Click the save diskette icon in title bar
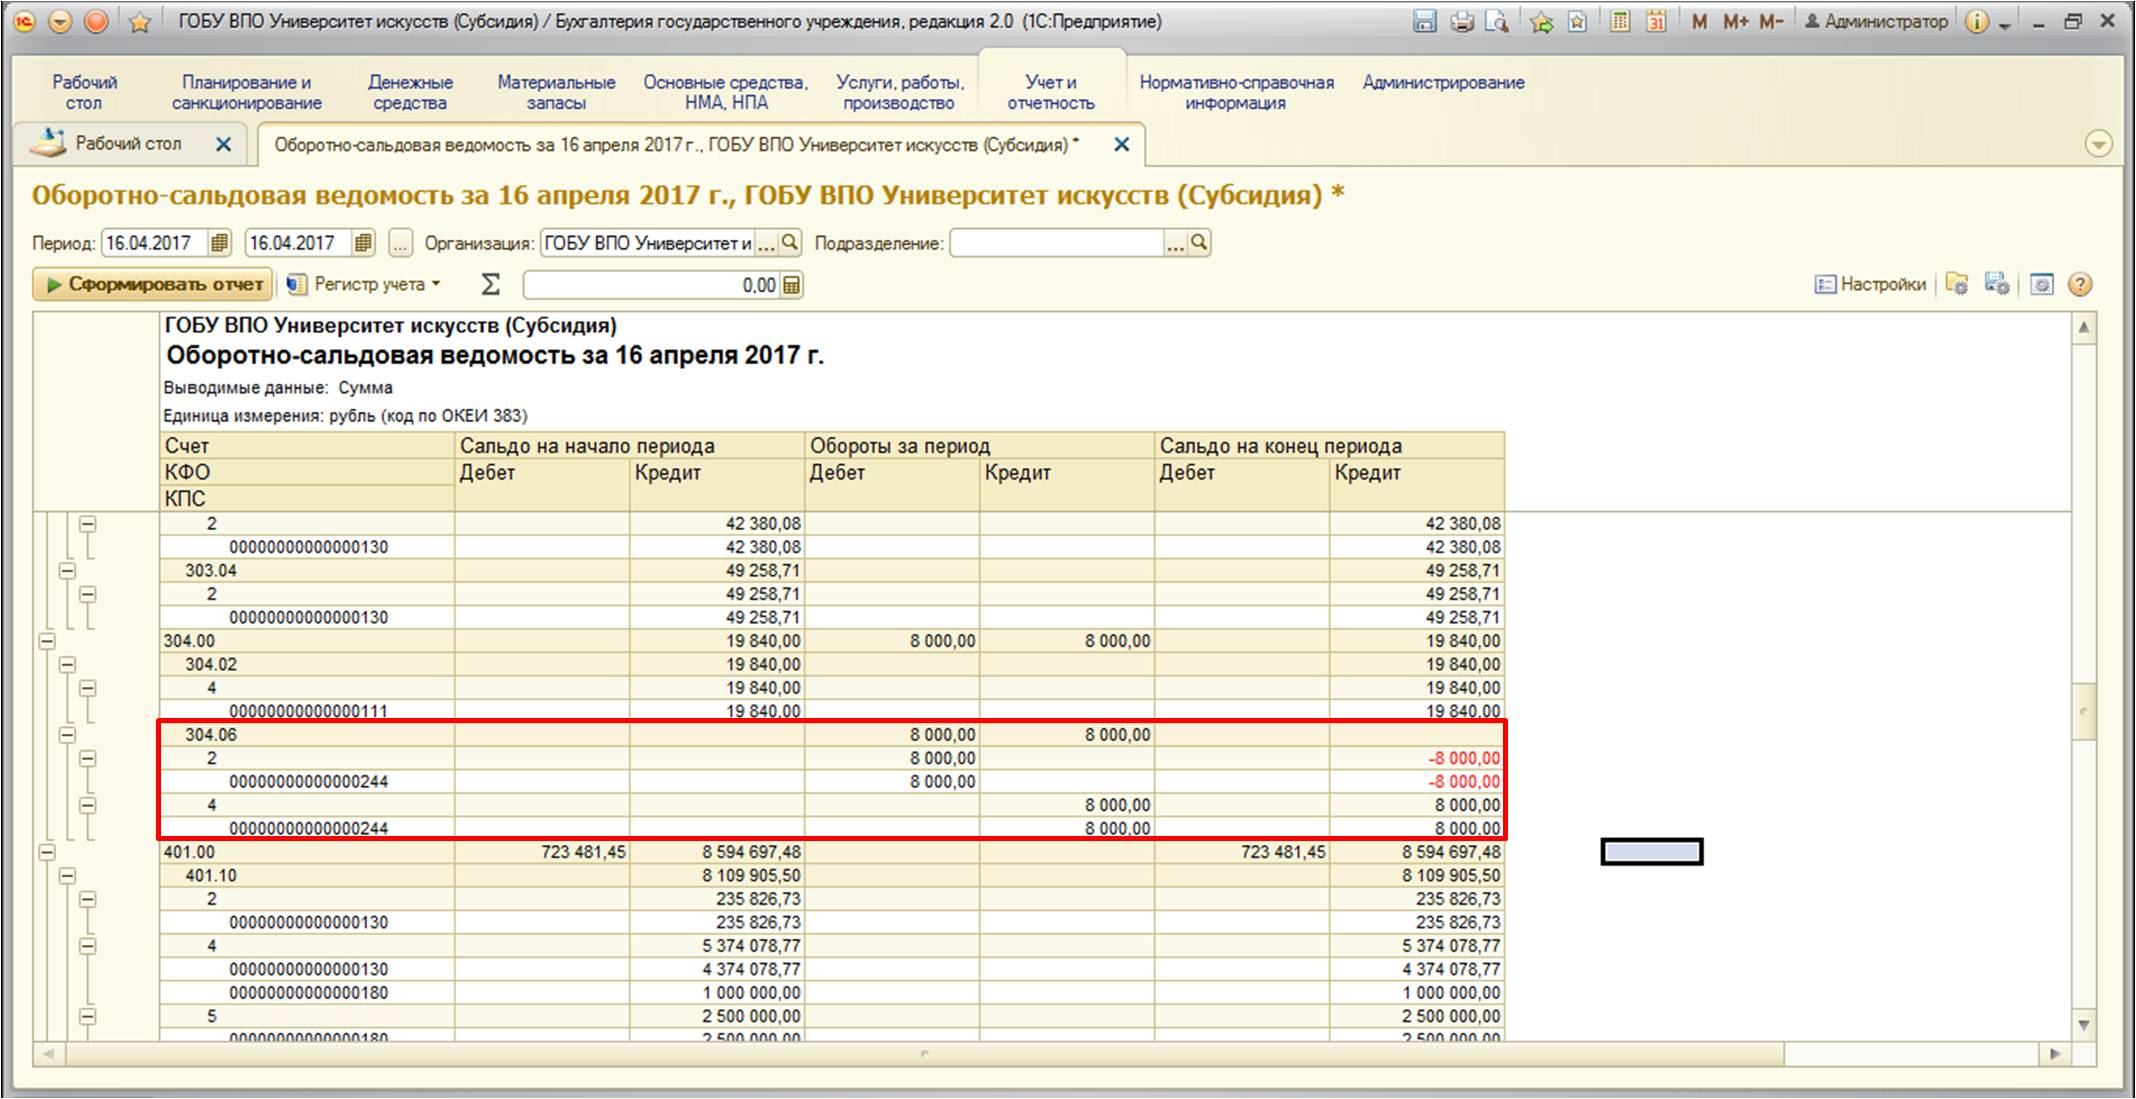Screen dimensions: 2136x1099 (1425, 22)
